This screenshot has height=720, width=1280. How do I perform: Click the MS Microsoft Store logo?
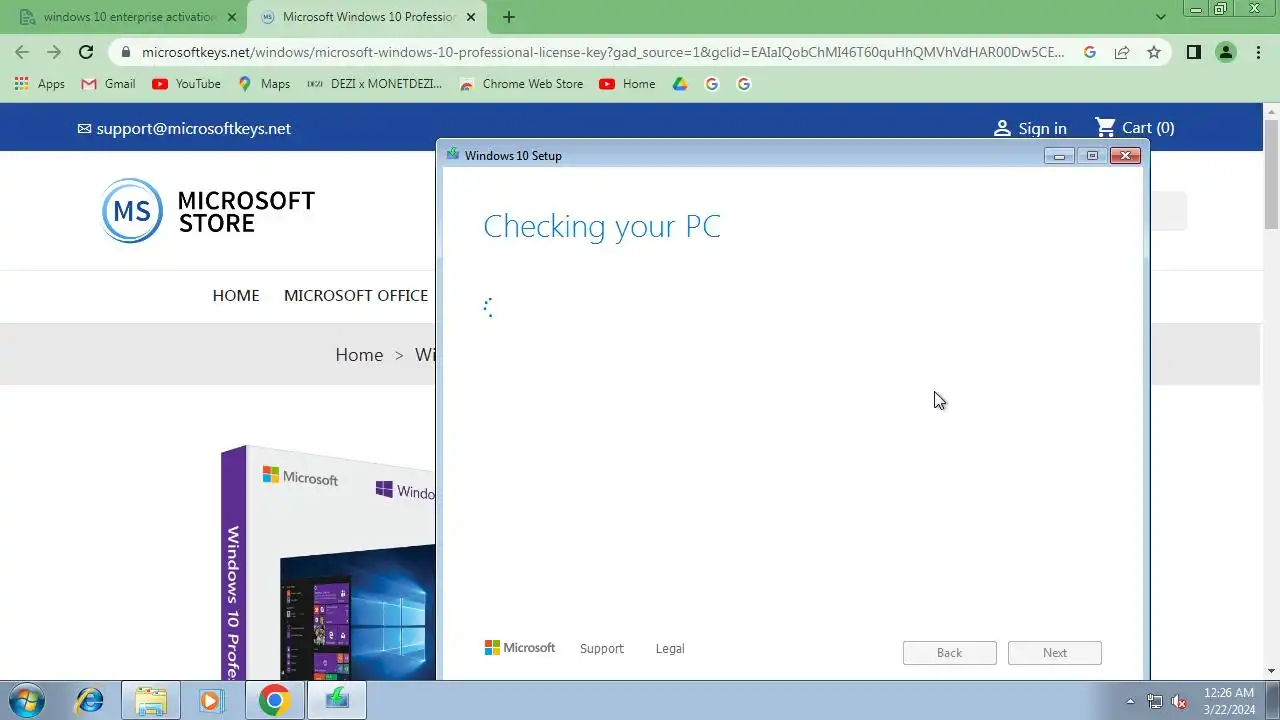click(208, 211)
